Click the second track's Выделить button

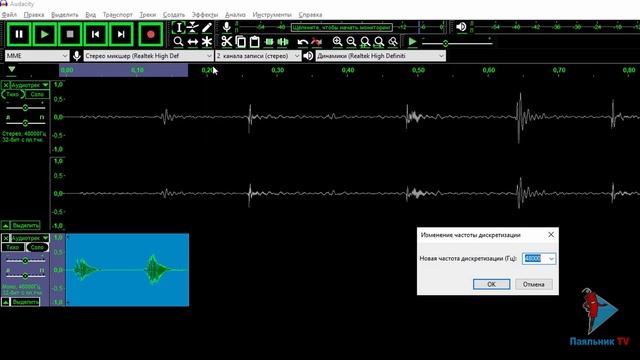pos(25,302)
